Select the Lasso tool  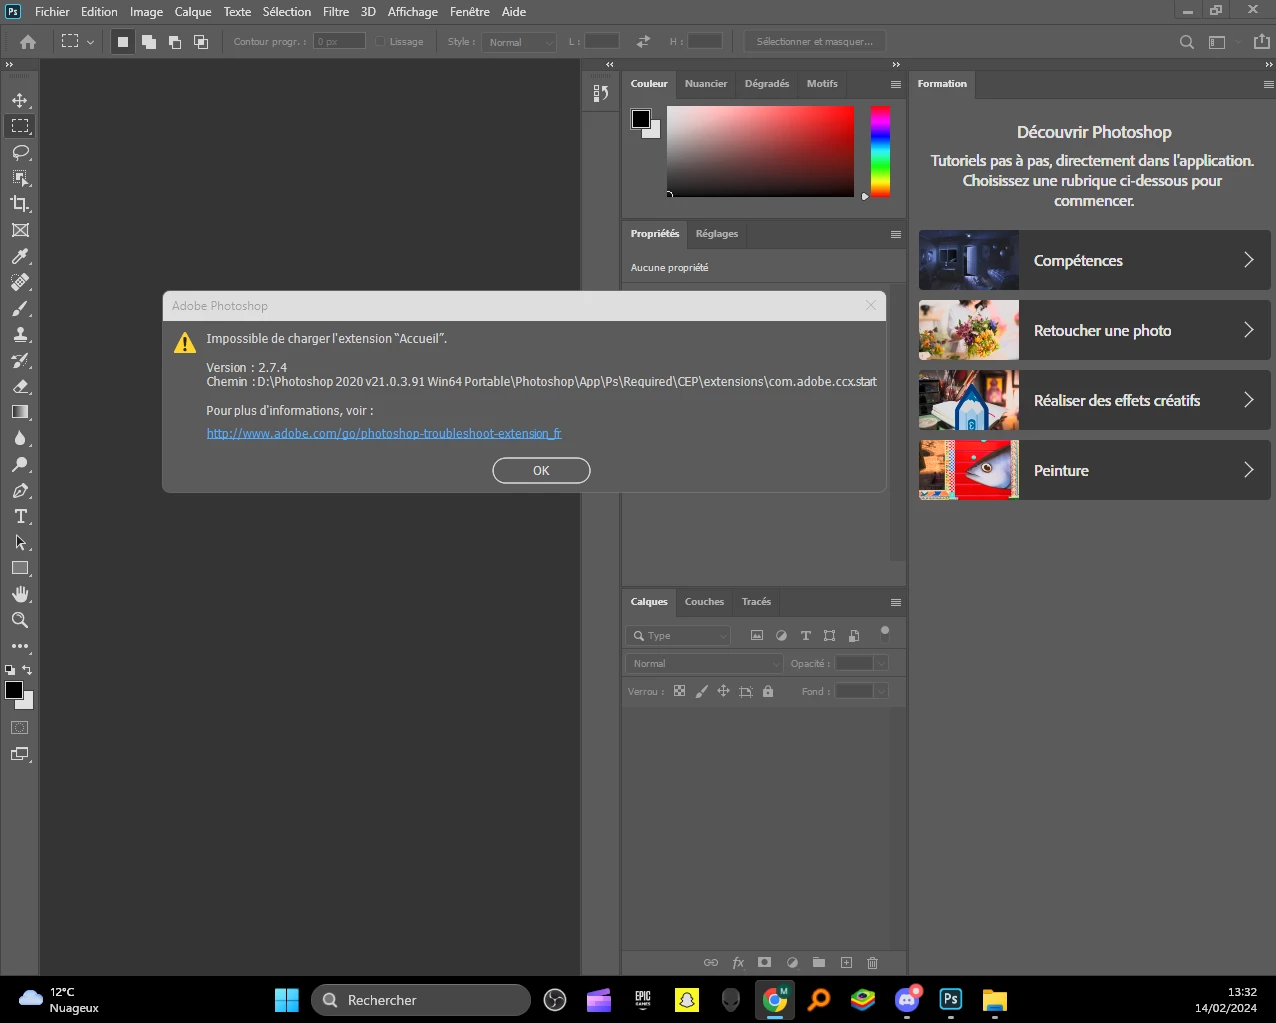[20, 152]
